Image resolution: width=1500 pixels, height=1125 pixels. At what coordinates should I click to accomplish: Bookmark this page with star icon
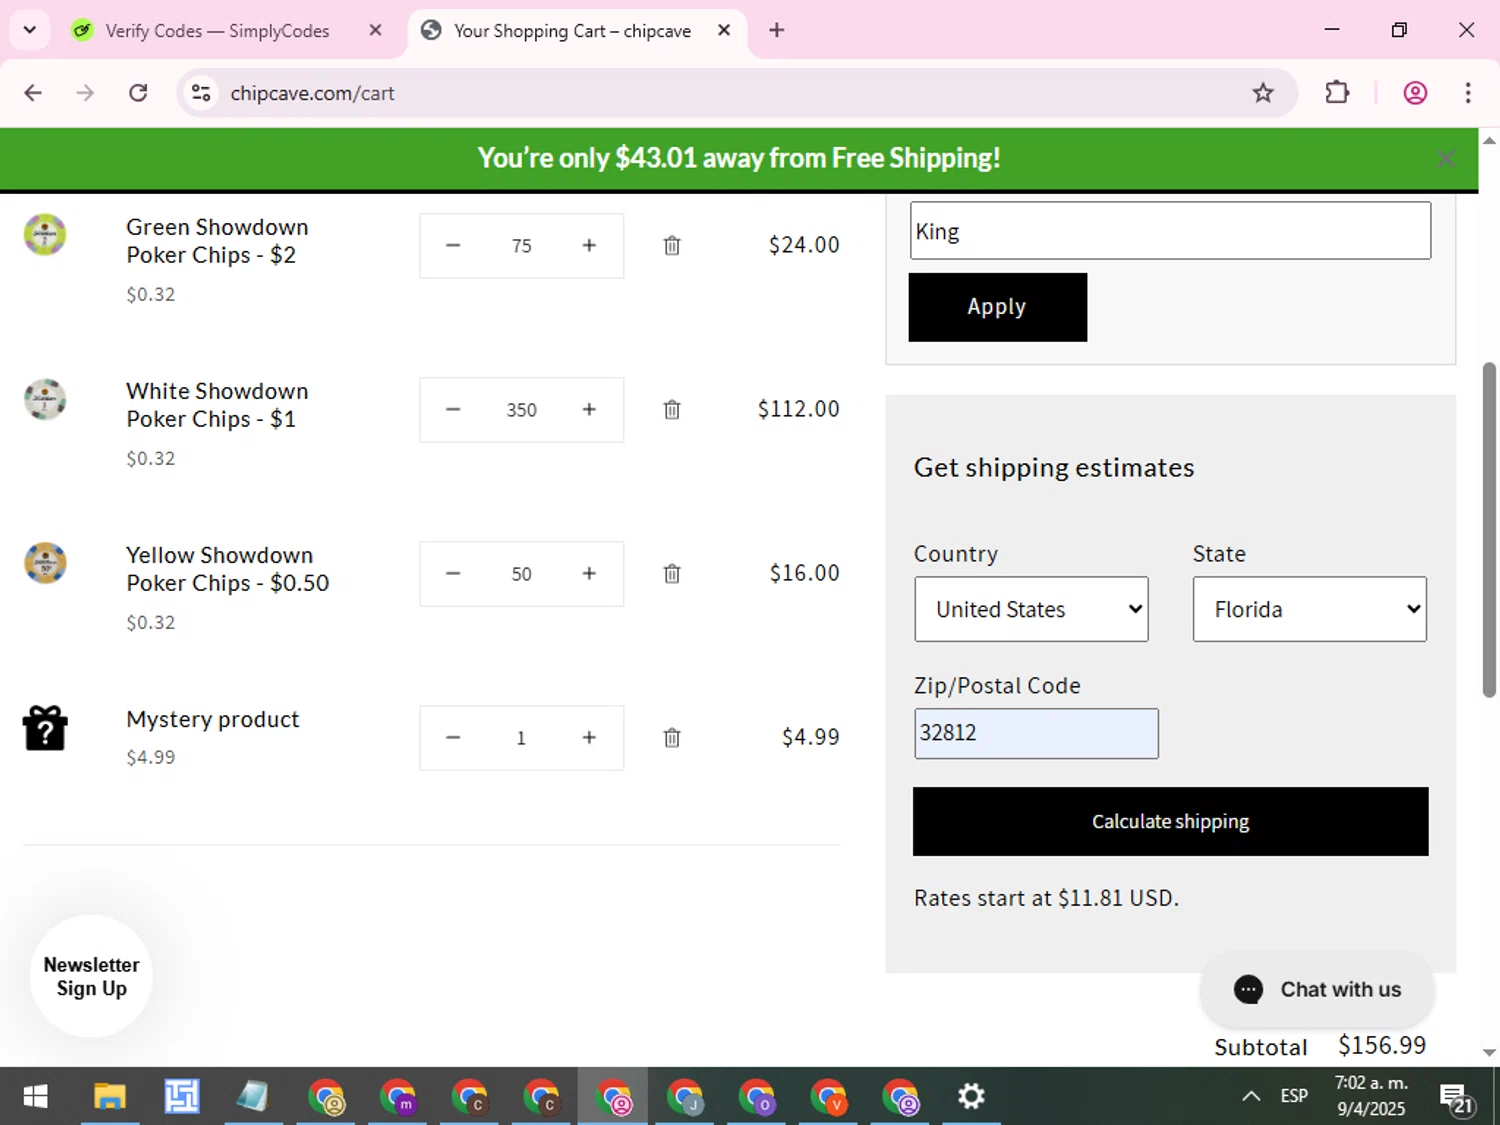[x=1263, y=93]
